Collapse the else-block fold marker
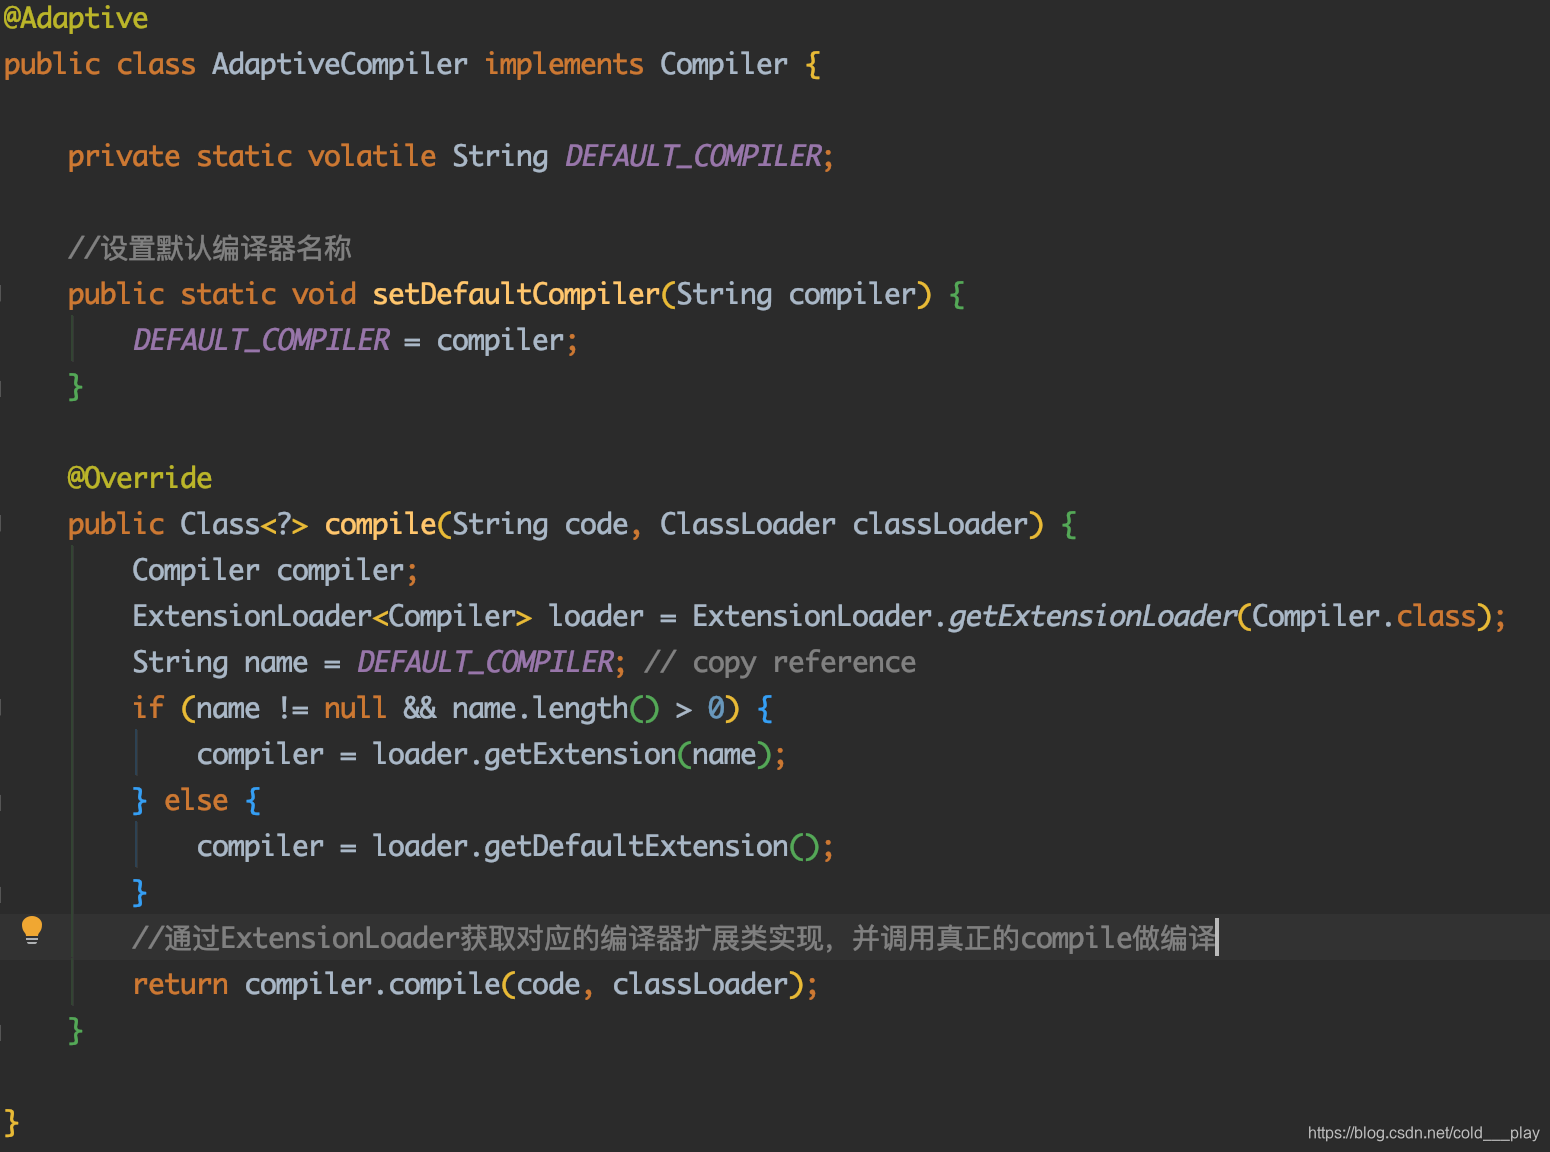This screenshot has height=1152, width=1550. (x=2, y=800)
